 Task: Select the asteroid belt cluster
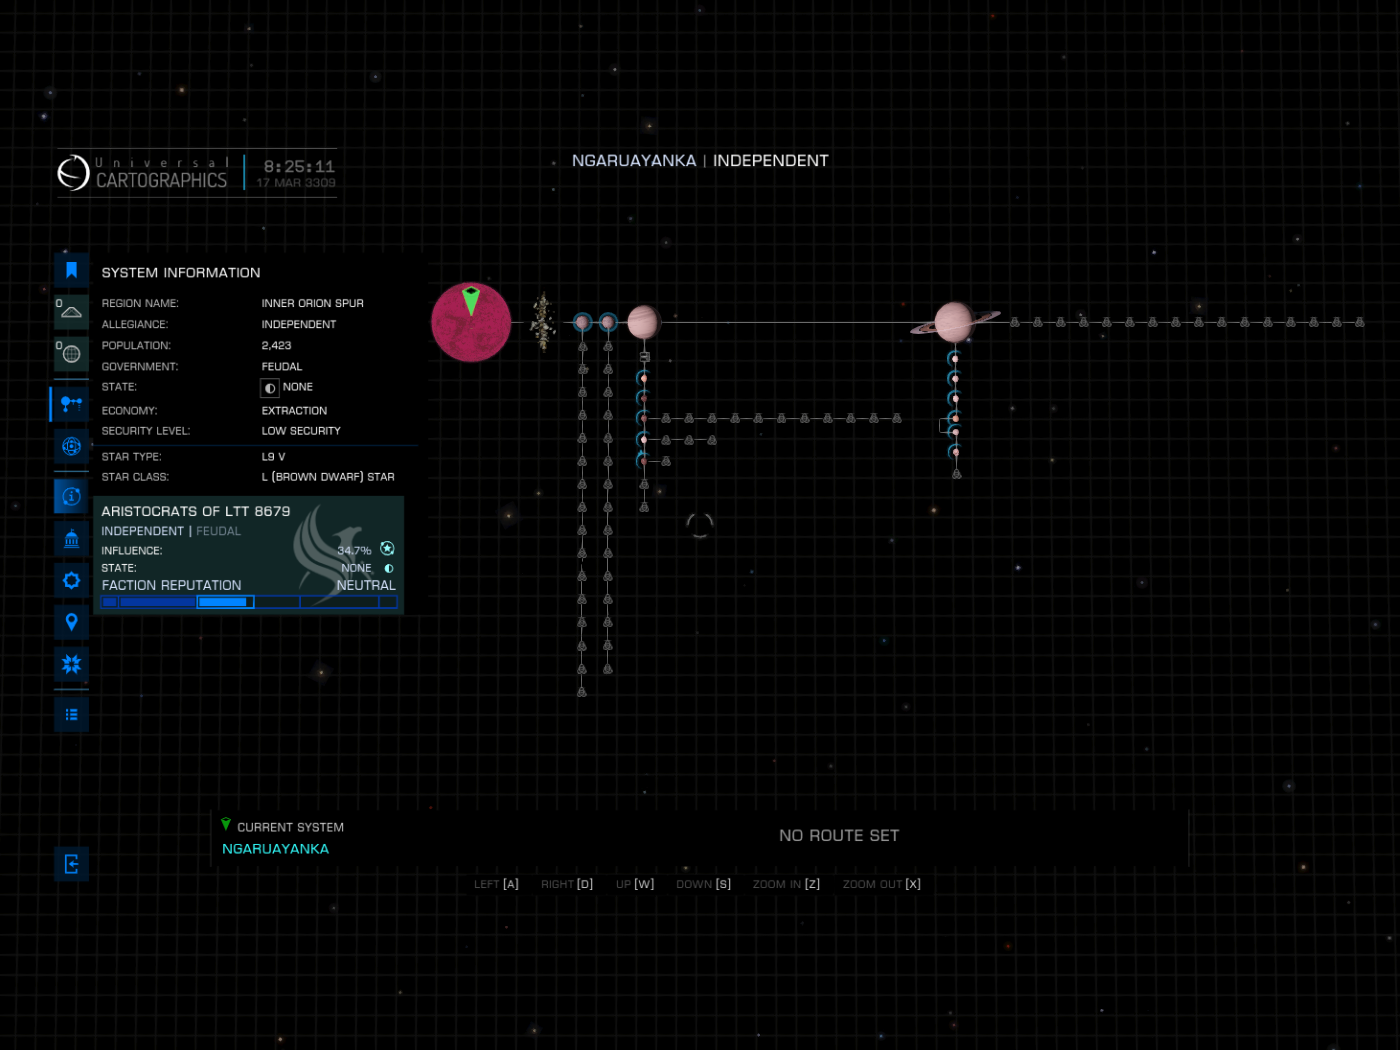coord(543,322)
